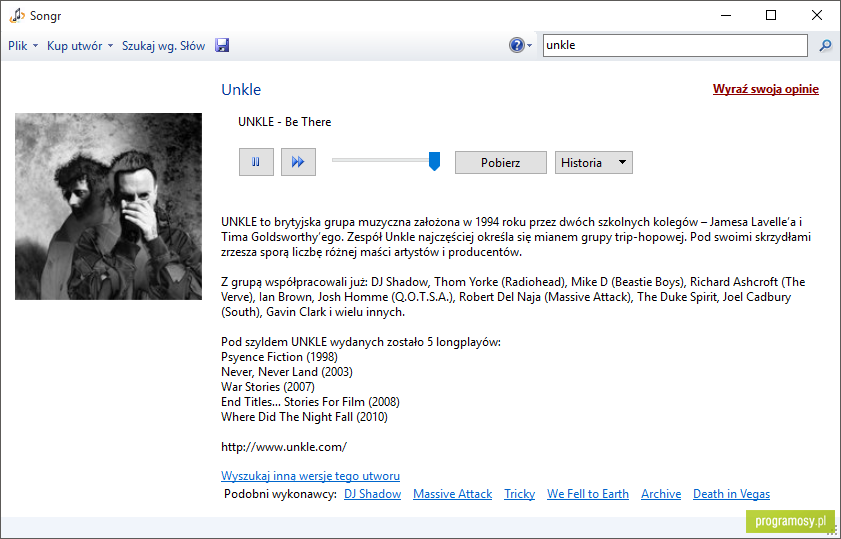Pause the playing track
841x539 pixels.
tap(256, 162)
